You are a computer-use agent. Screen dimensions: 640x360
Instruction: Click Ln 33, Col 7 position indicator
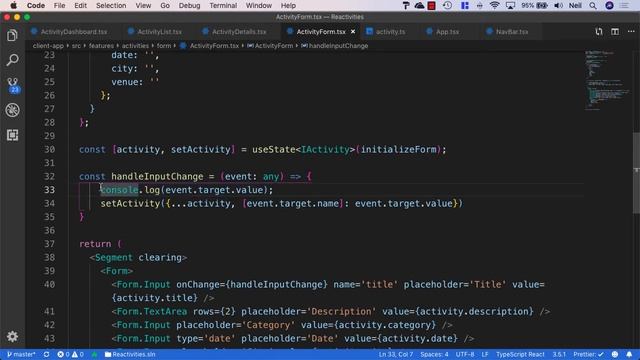coord(396,354)
